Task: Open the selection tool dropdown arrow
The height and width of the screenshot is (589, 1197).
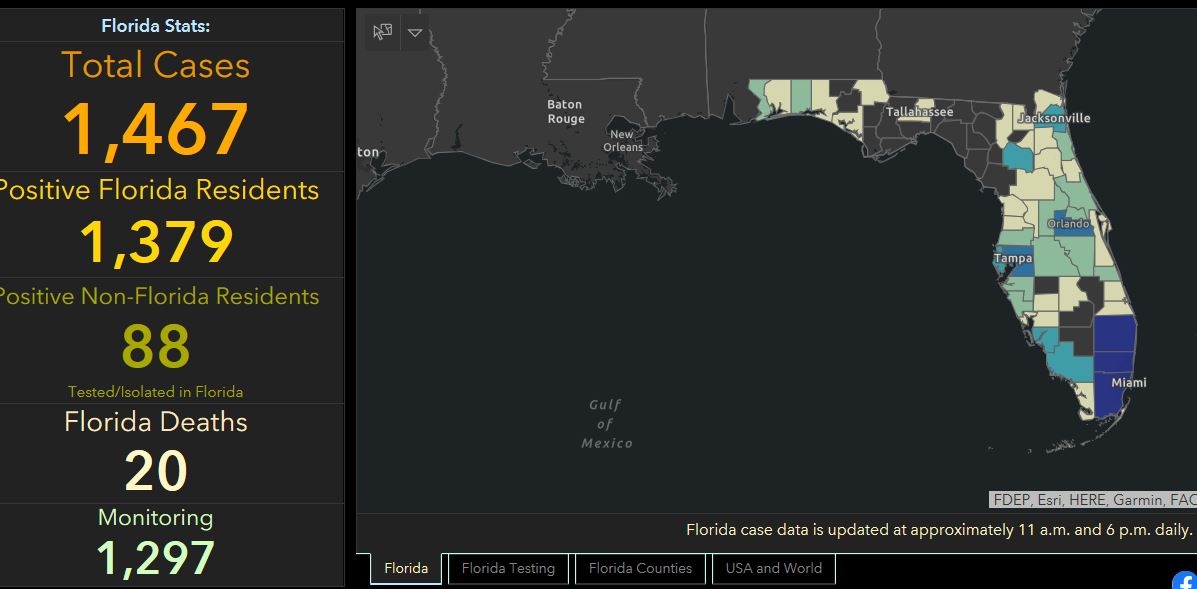Action: (x=415, y=32)
